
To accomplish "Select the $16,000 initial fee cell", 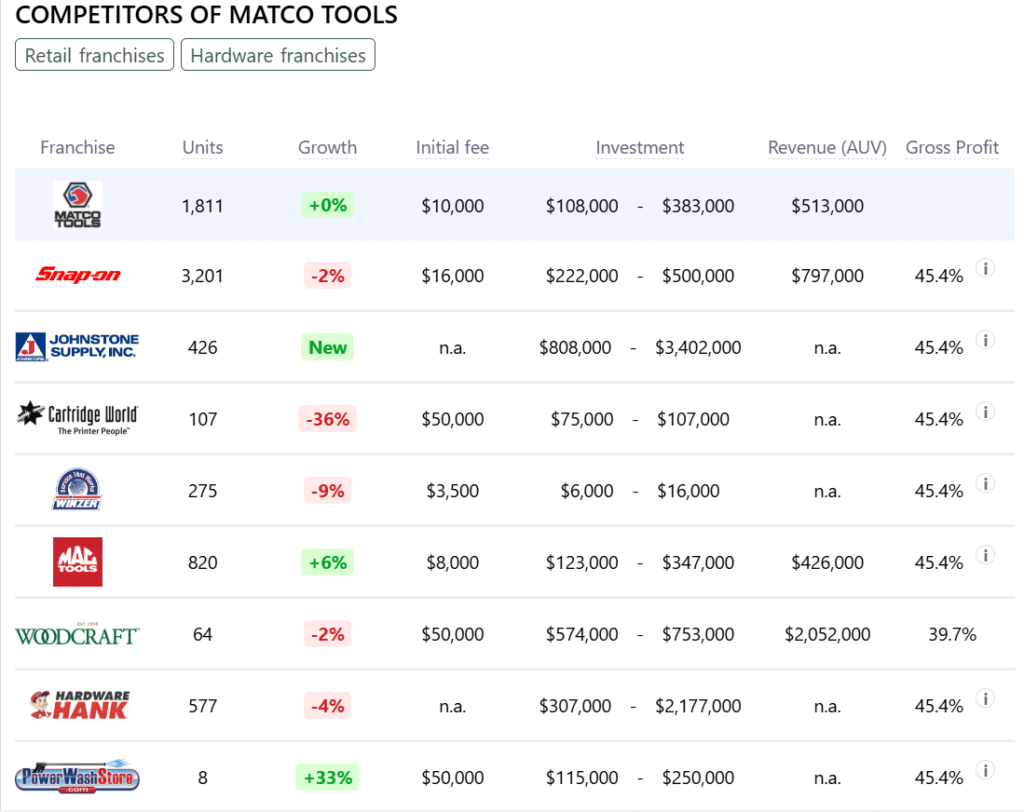I will 453,276.
